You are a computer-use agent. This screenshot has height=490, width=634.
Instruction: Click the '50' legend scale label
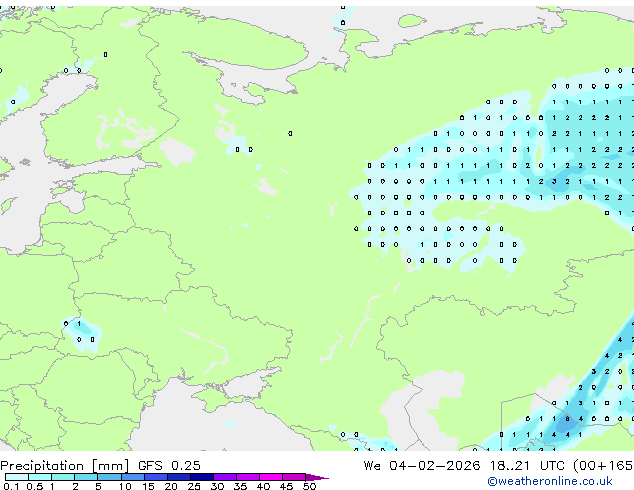coord(309,486)
